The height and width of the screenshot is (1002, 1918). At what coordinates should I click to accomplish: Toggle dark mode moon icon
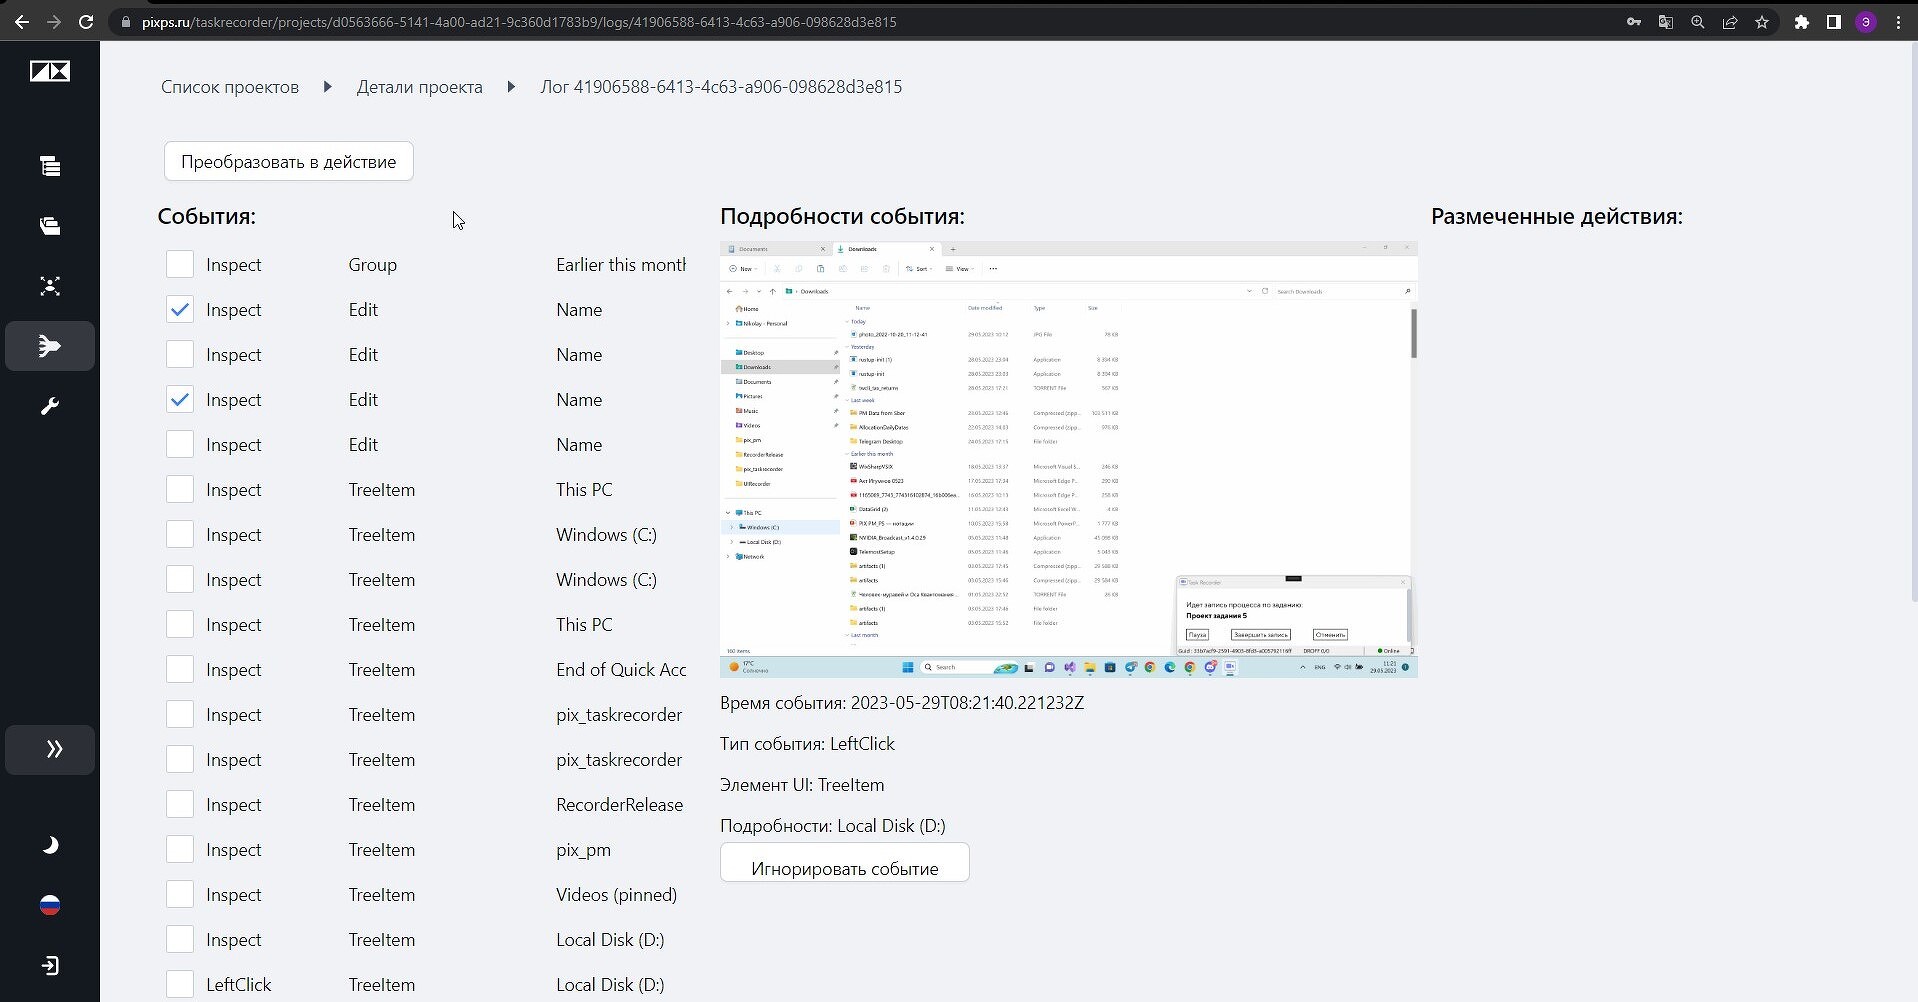tap(50, 845)
